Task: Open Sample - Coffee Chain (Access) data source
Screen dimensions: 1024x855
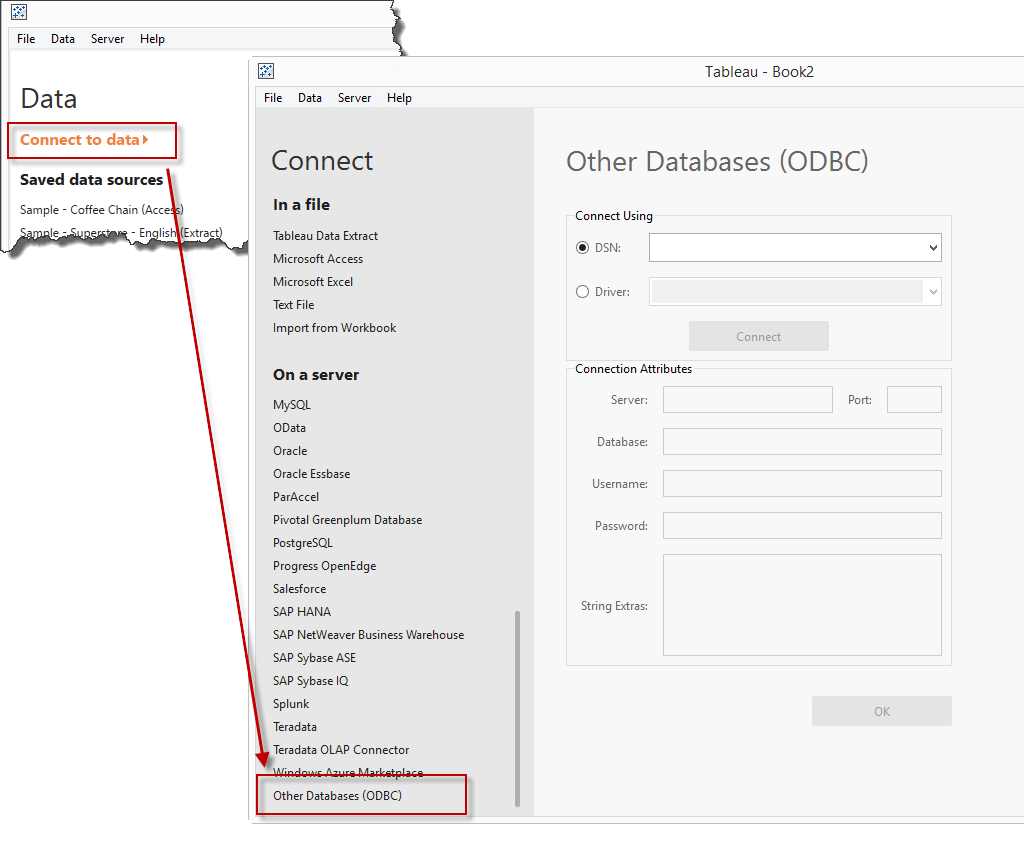Action: tap(102, 210)
